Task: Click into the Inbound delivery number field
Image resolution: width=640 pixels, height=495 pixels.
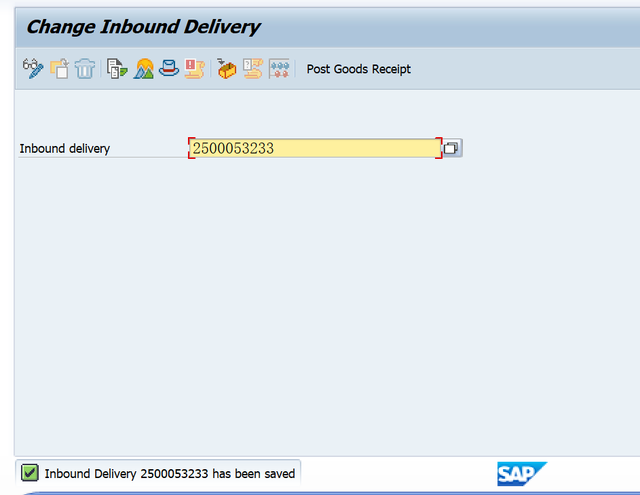Action: pyautogui.click(x=315, y=148)
